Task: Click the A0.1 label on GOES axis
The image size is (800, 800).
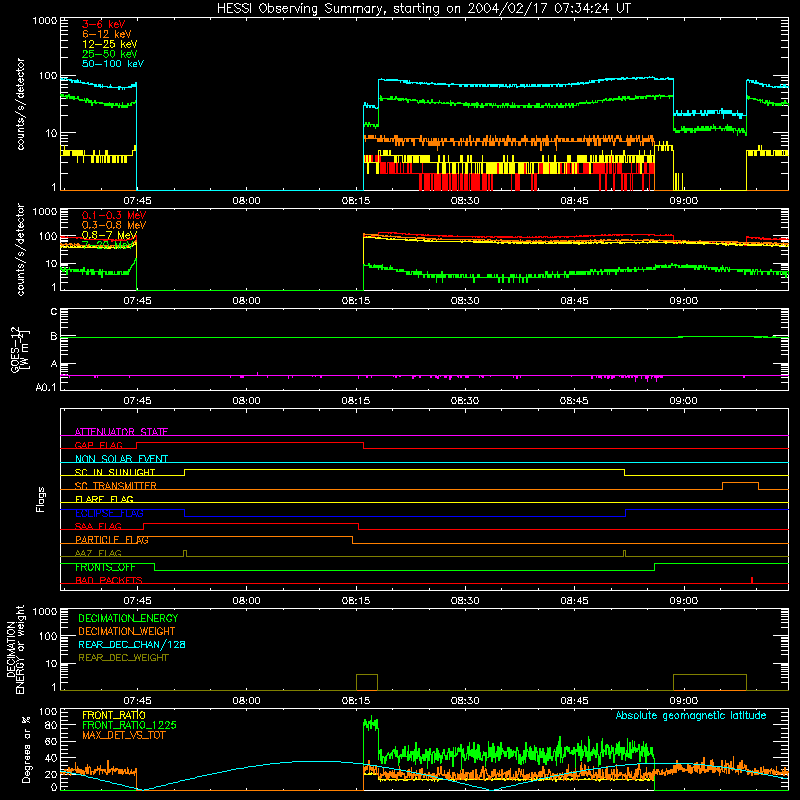Action: [x=46, y=387]
